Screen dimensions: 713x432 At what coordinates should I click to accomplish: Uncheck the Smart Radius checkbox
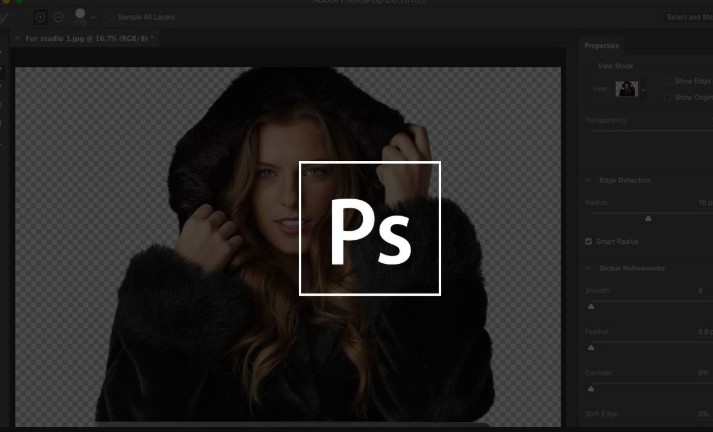(588, 241)
